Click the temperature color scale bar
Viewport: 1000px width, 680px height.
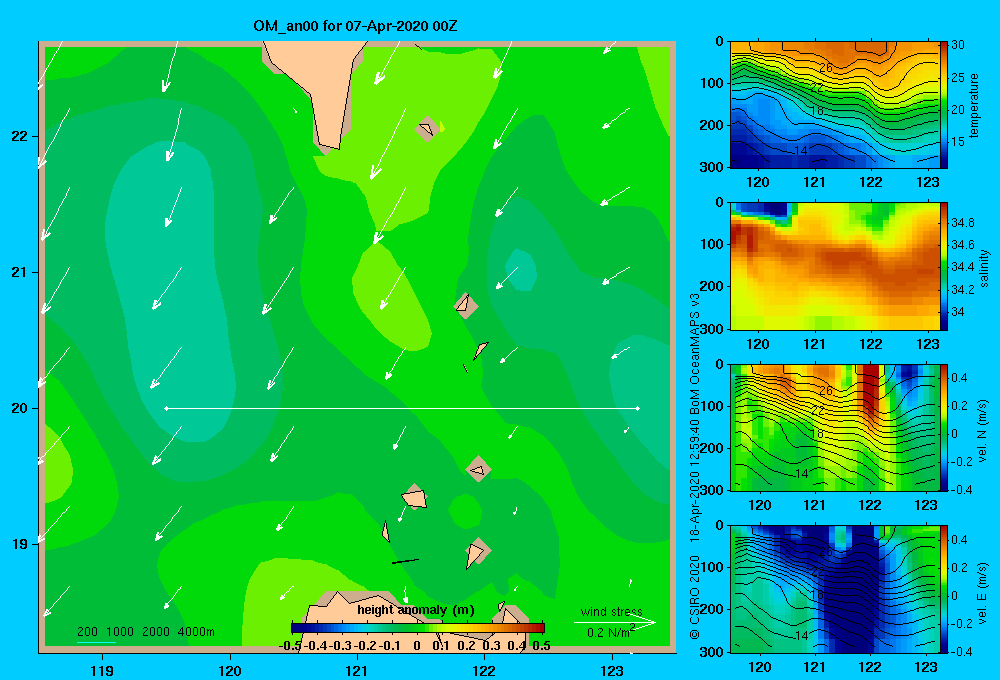(x=943, y=105)
